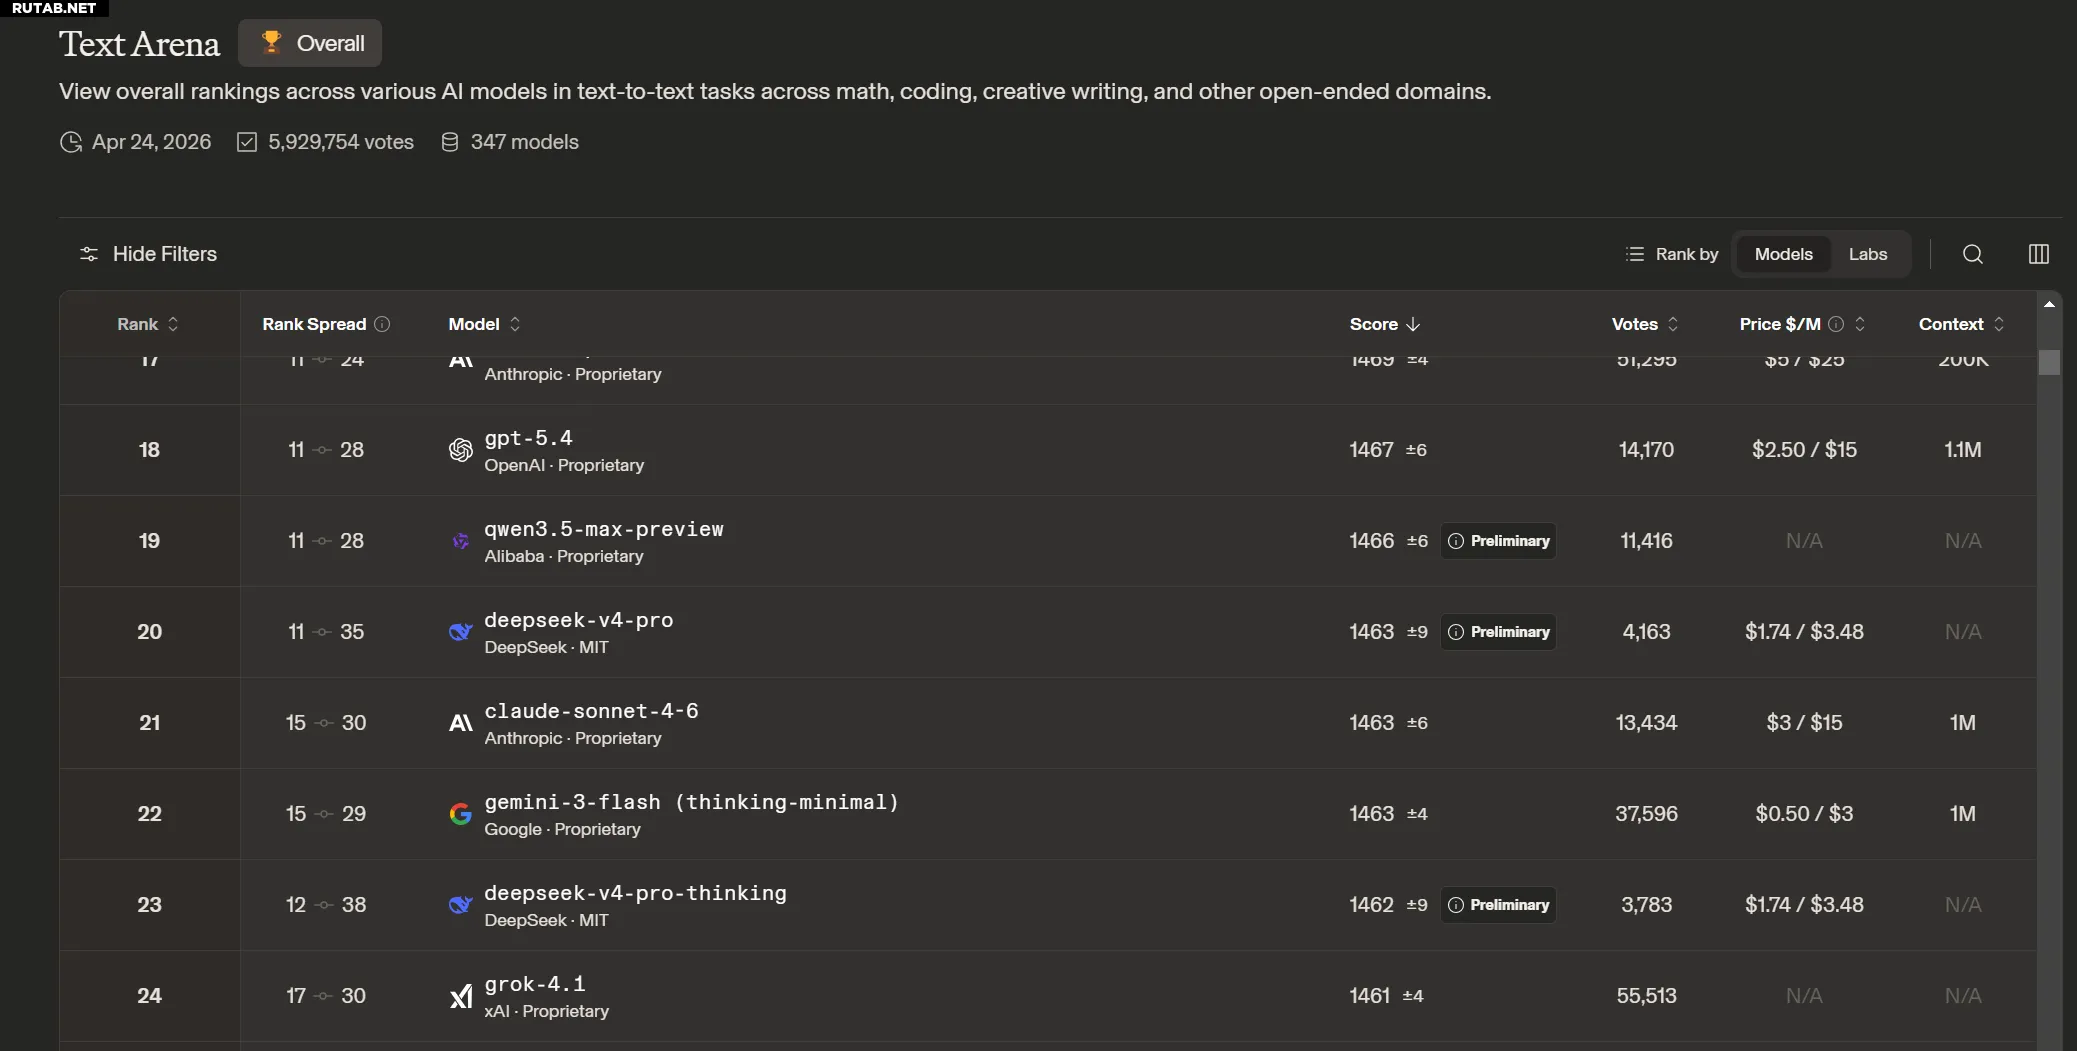
Task: Click the table vertical scrollbar thumb
Action: point(2049,362)
